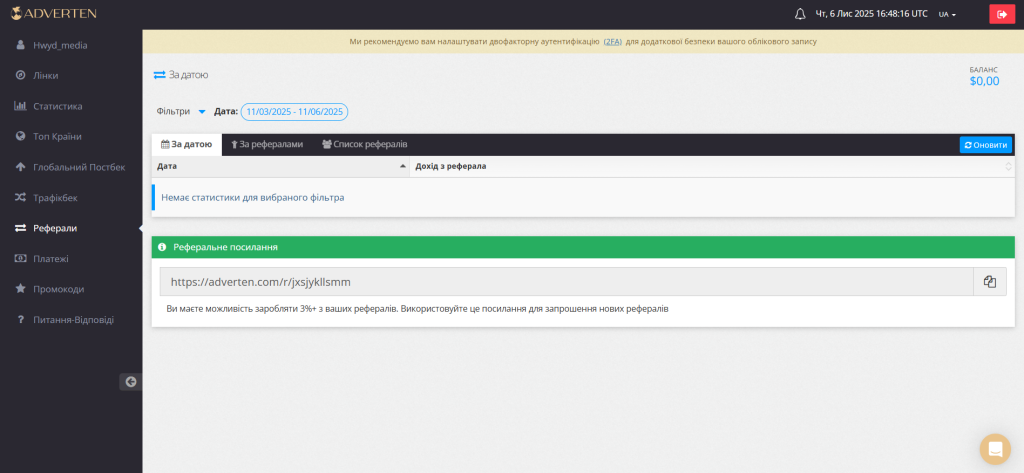Sort the table by Дата column
Viewport: 1024px width, 473px height.
tap(280, 166)
